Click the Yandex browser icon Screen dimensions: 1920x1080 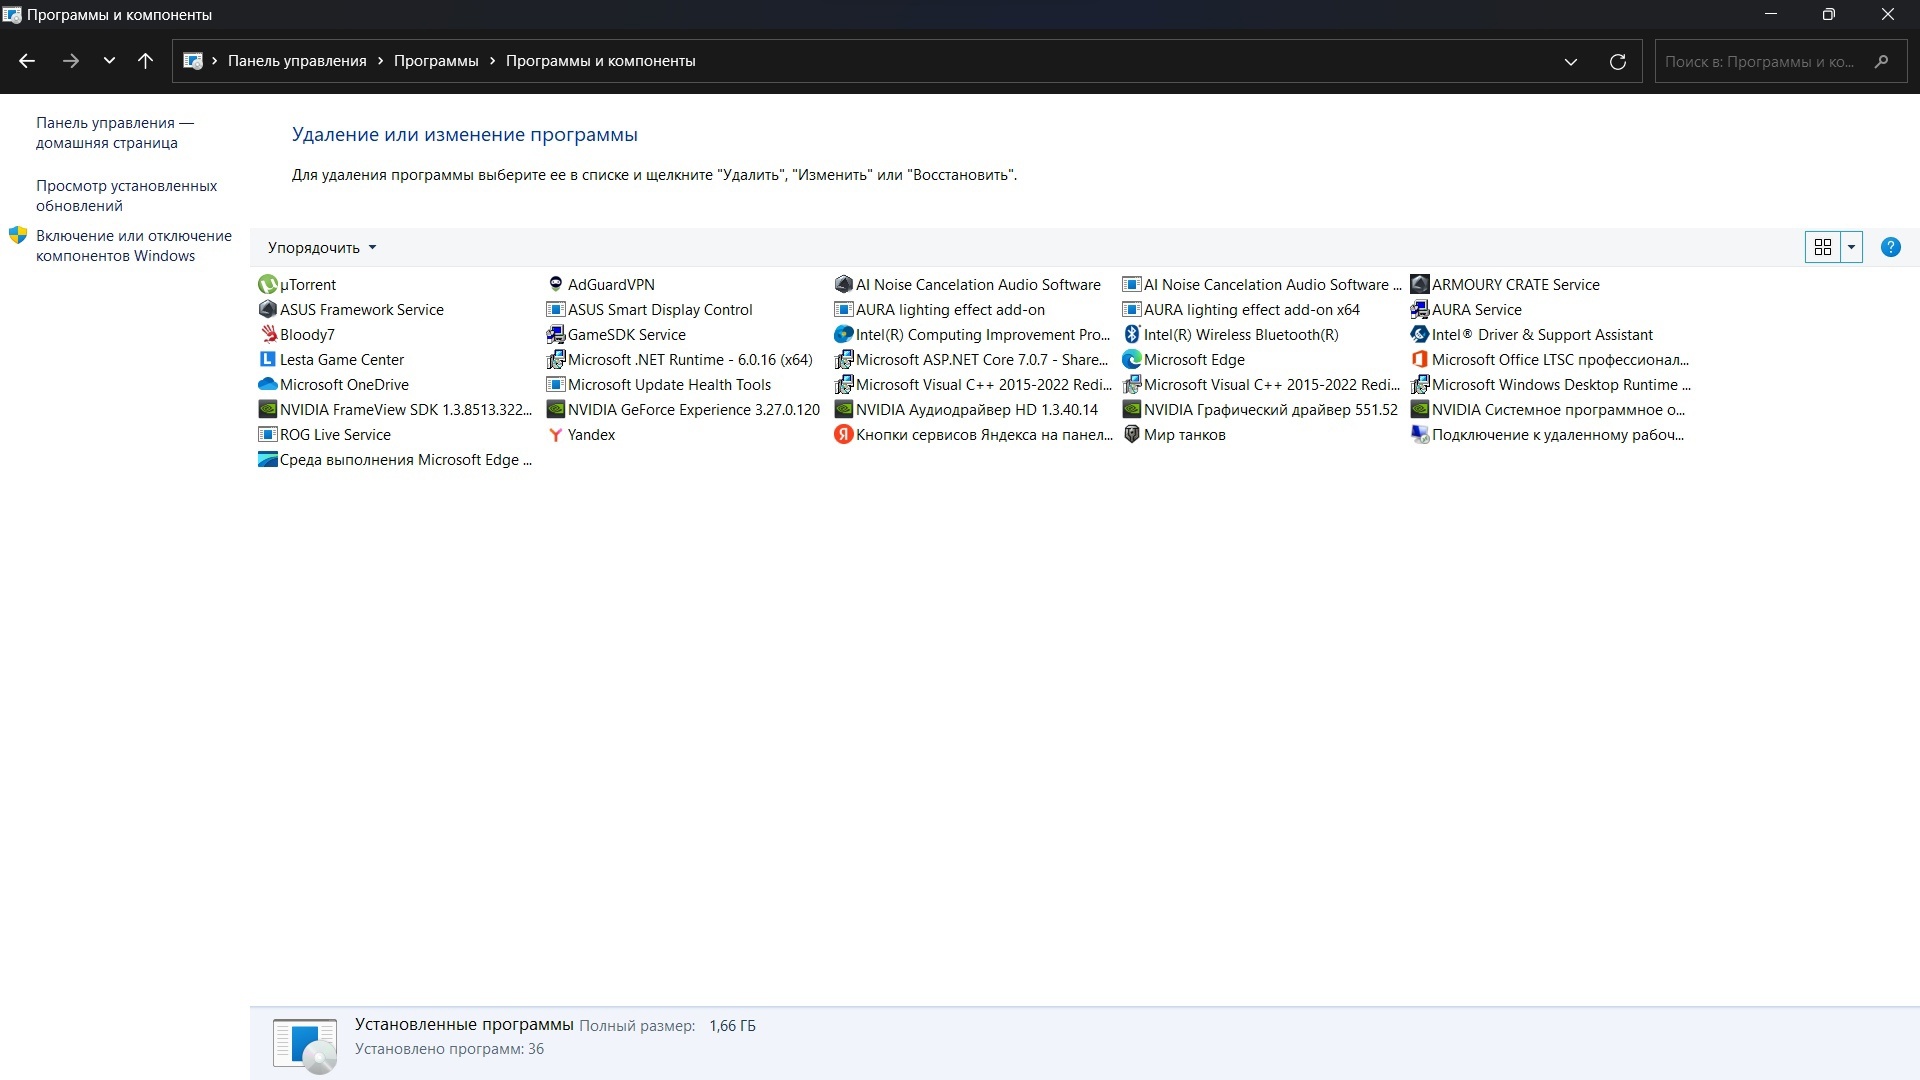click(x=556, y=435)
